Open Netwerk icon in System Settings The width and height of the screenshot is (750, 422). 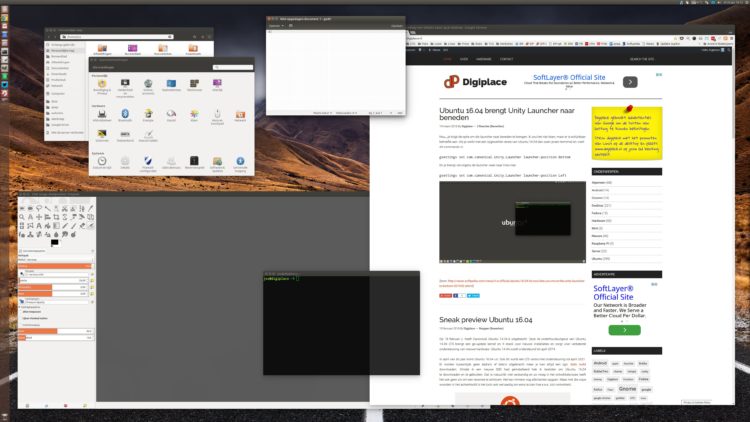coord(240,115)
